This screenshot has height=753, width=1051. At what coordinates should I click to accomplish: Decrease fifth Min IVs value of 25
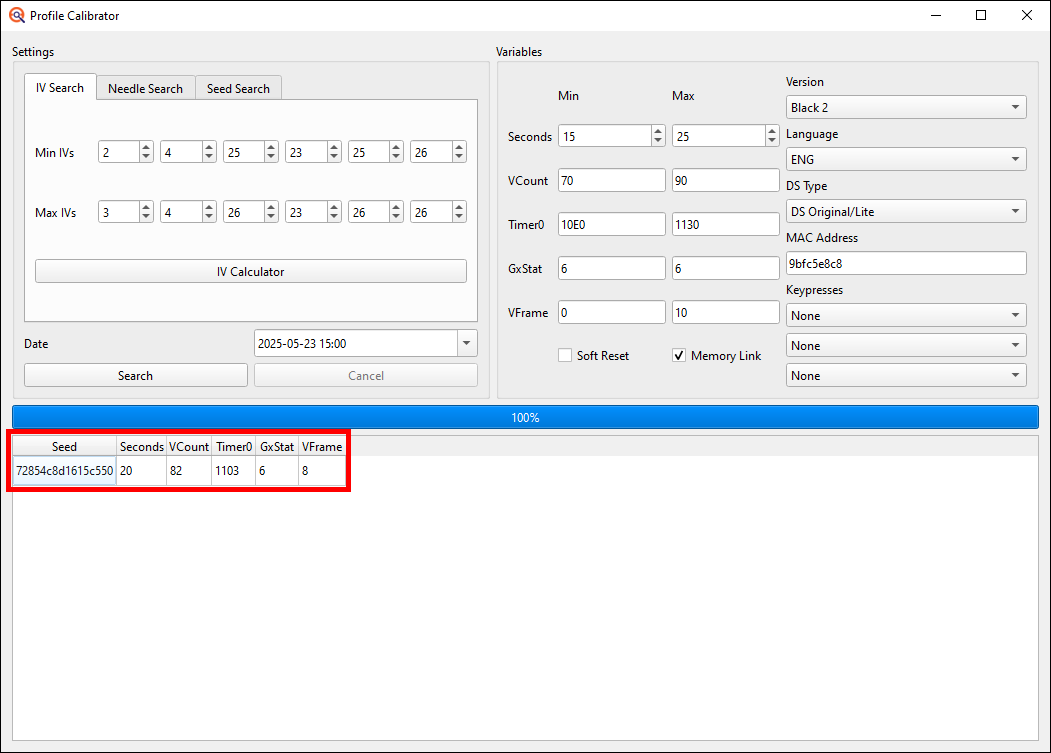click(396, 158)
